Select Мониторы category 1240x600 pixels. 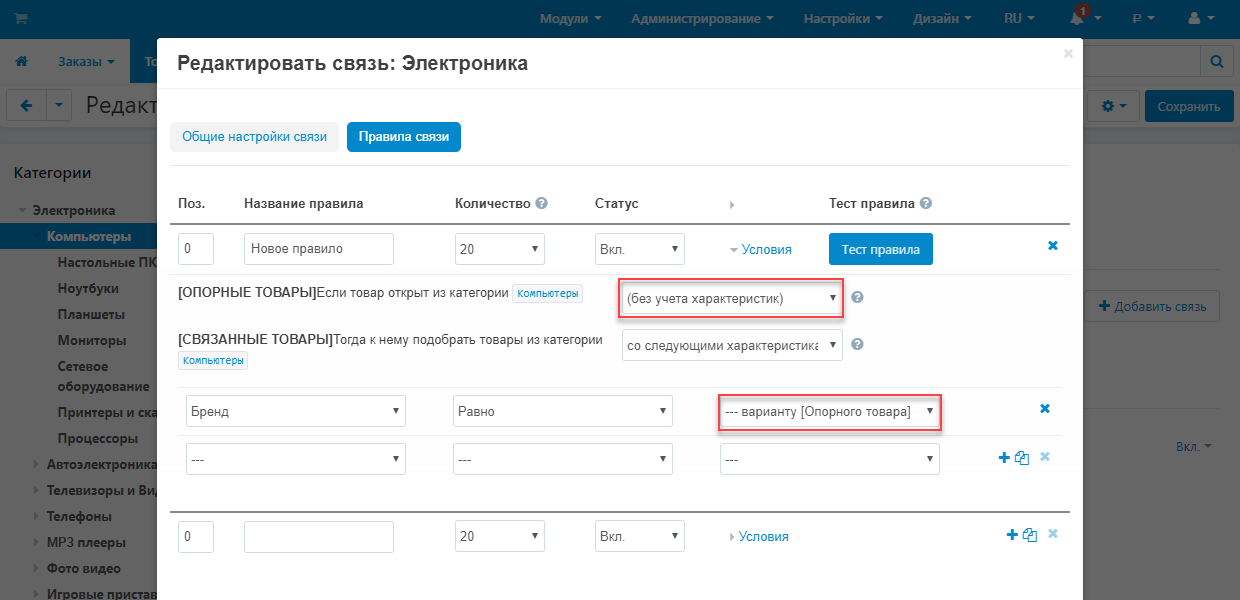tap(92, 340)
